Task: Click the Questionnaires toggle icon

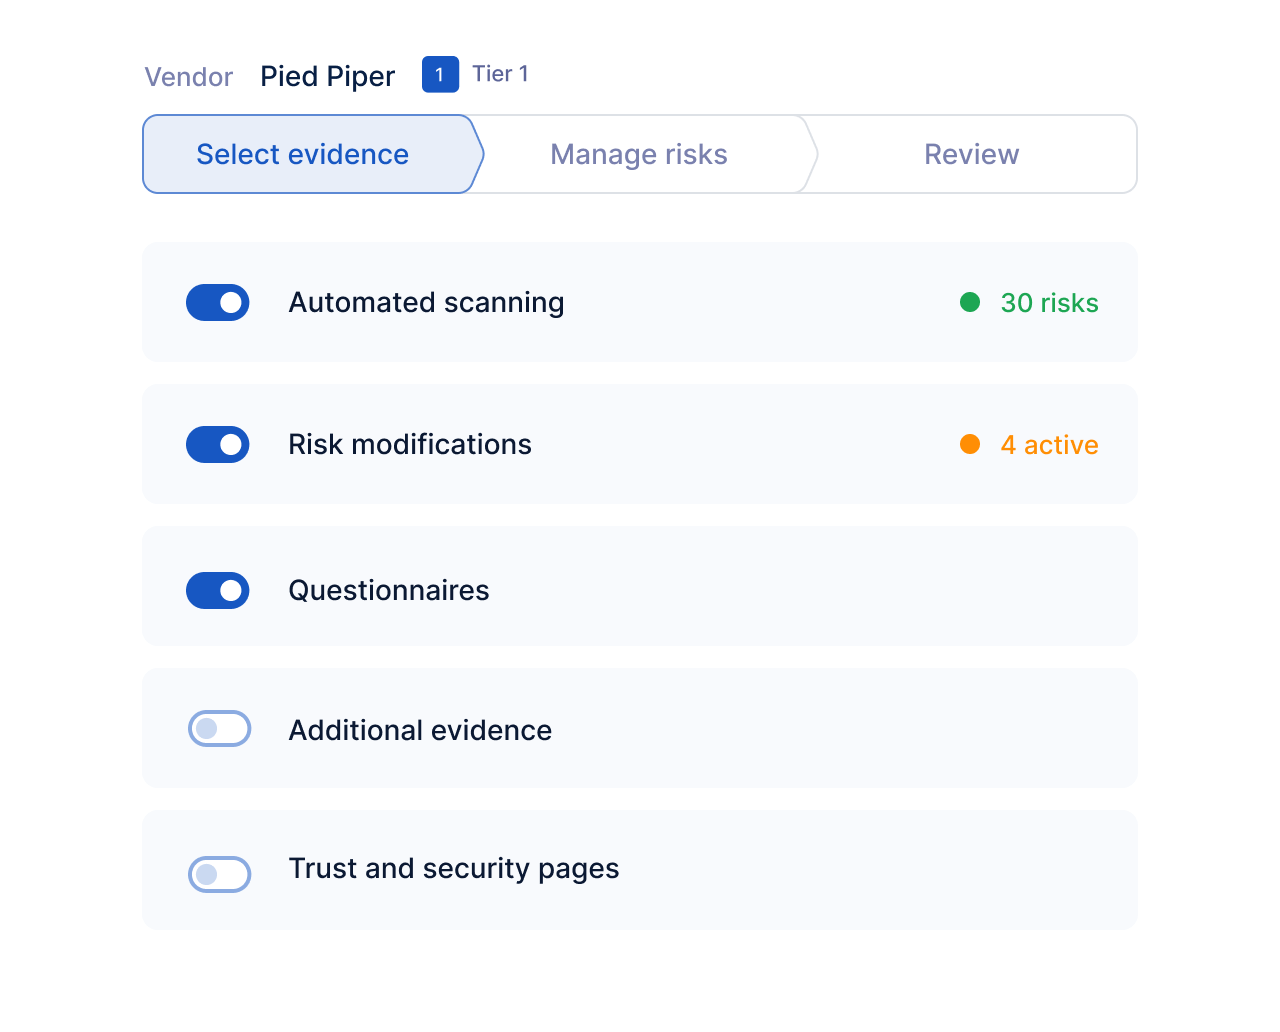Action: coord(217,590)
